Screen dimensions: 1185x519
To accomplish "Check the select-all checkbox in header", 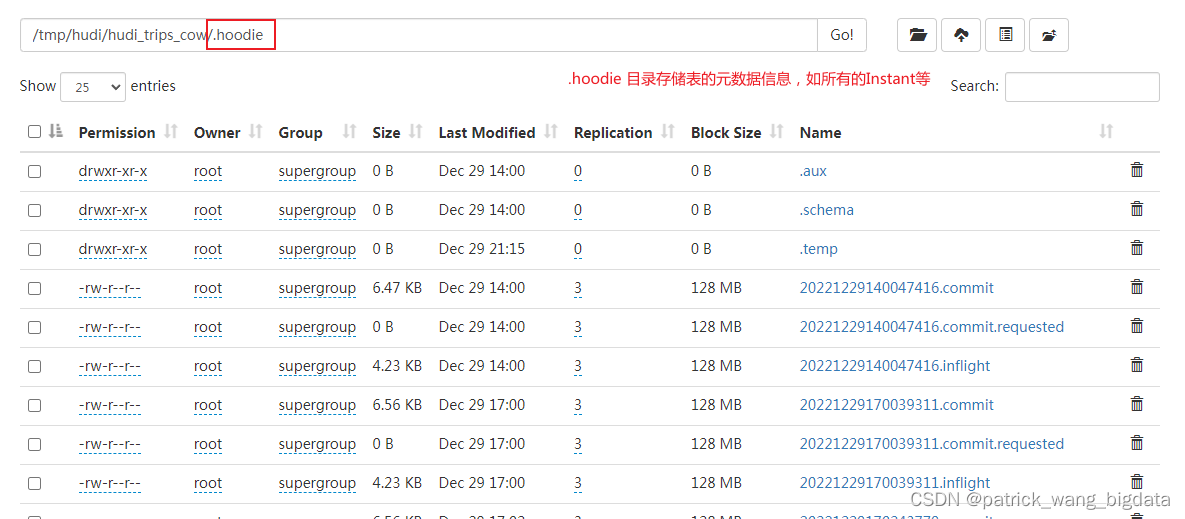I will 34,131.
